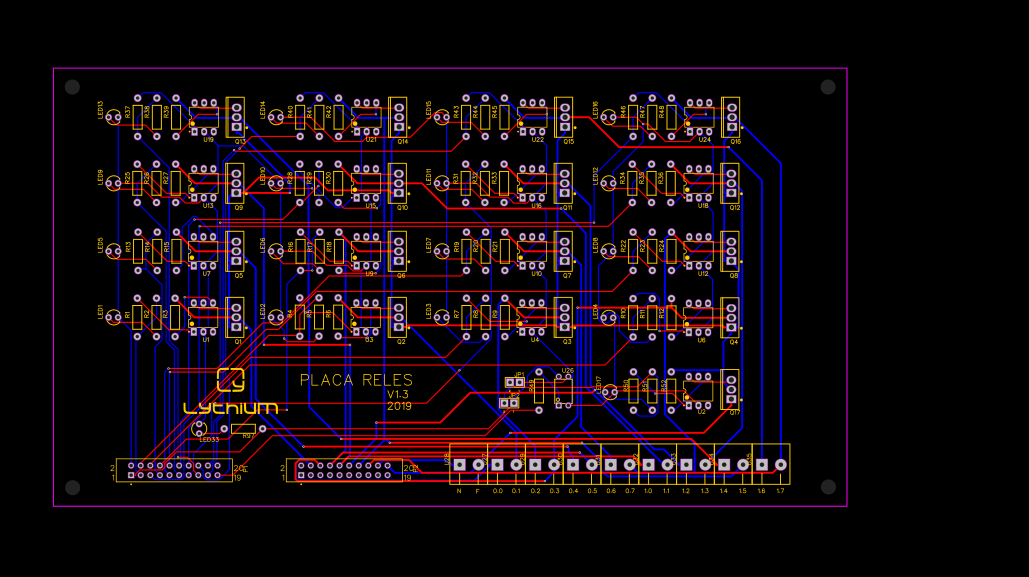Select relay connector Q1 footprint

pyautogui.click(x=237, y=318)
